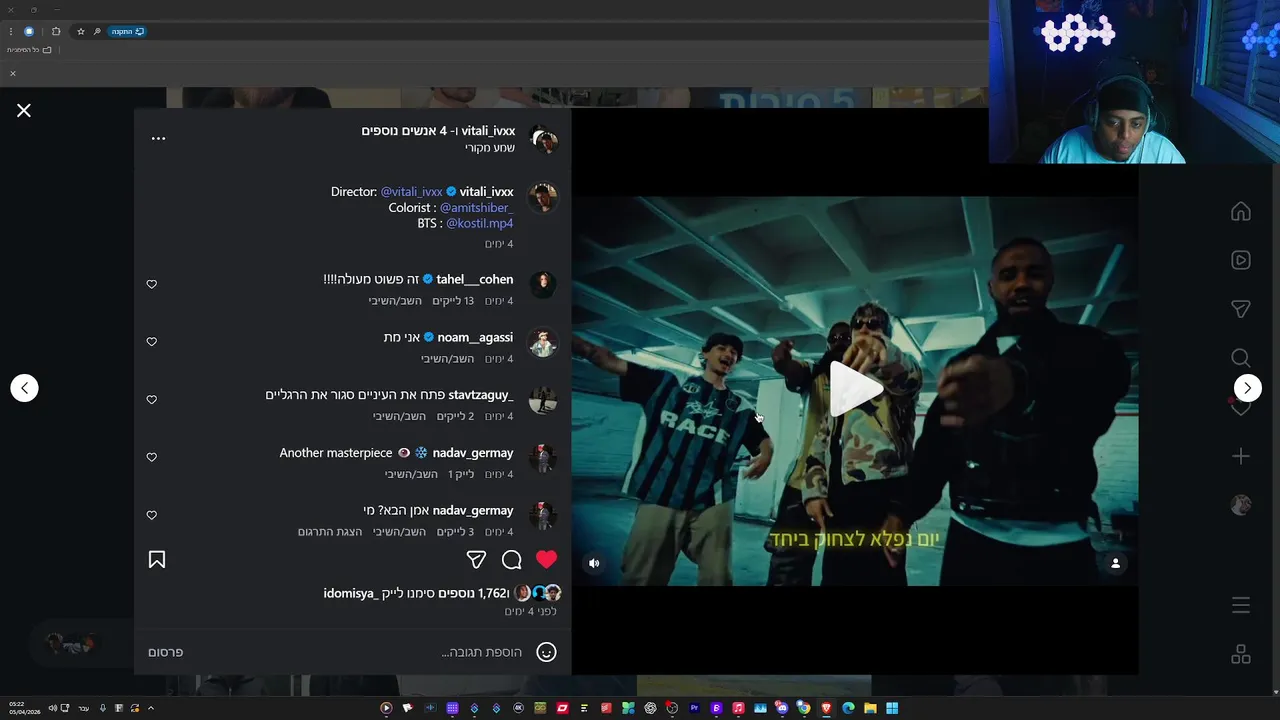Open Messages in the sidebar
The width and height of the screenshot is (1280, 720).
(1241, 309)
